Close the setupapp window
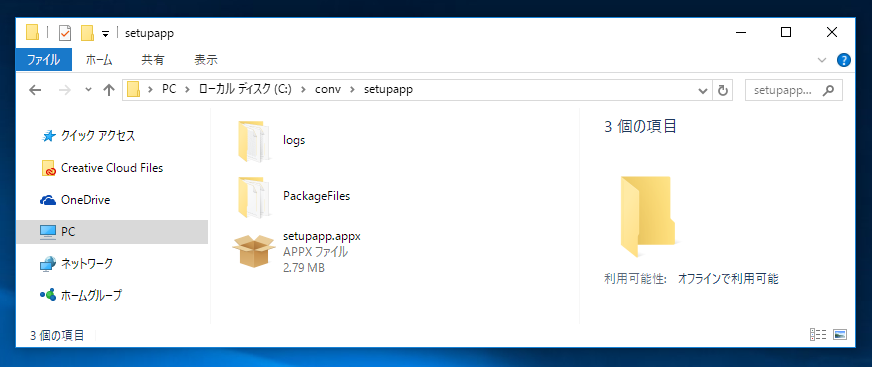Screen dimensions: 872x367 [x=832, y=33]
